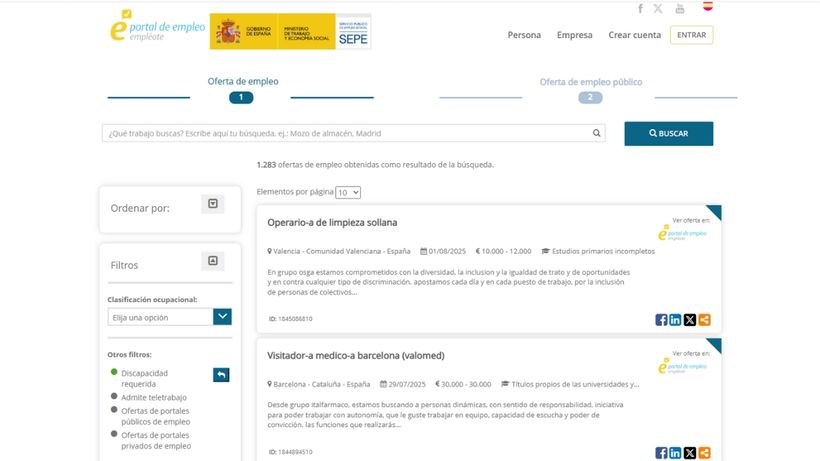Go to the Persona menu
Viewport: 820px width, 461px height.
(524, 35)
